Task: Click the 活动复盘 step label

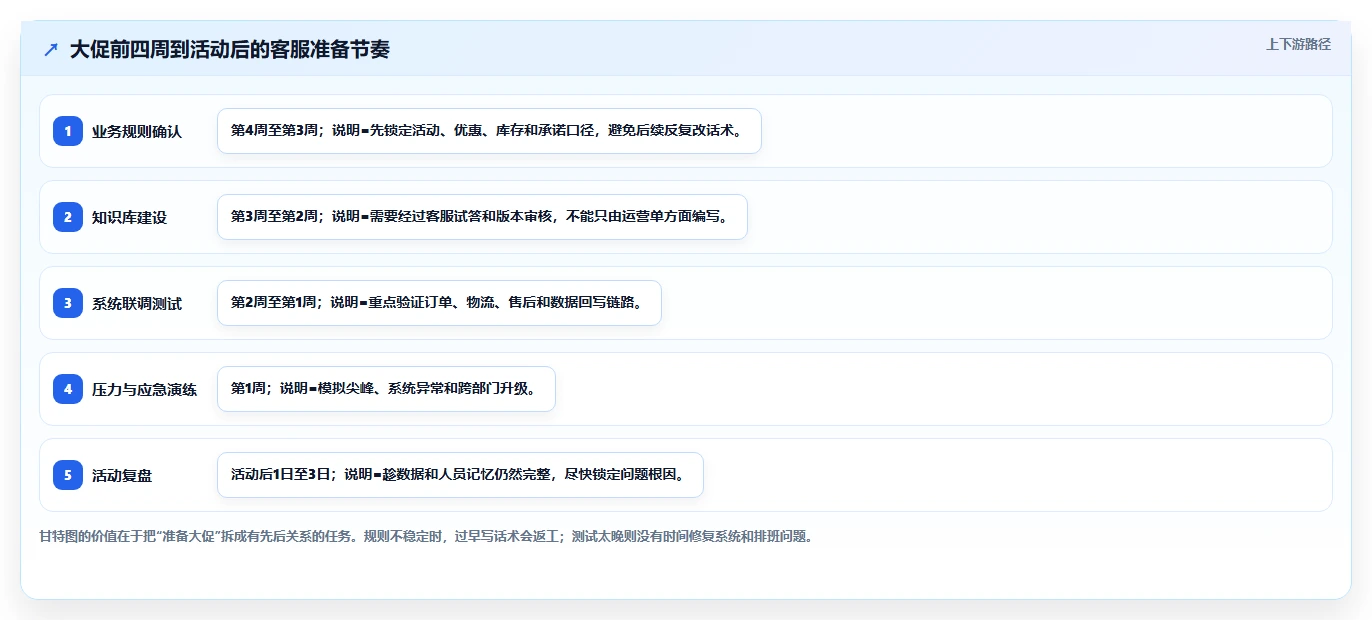Action: pyautogui.click(x=122, y=476)
